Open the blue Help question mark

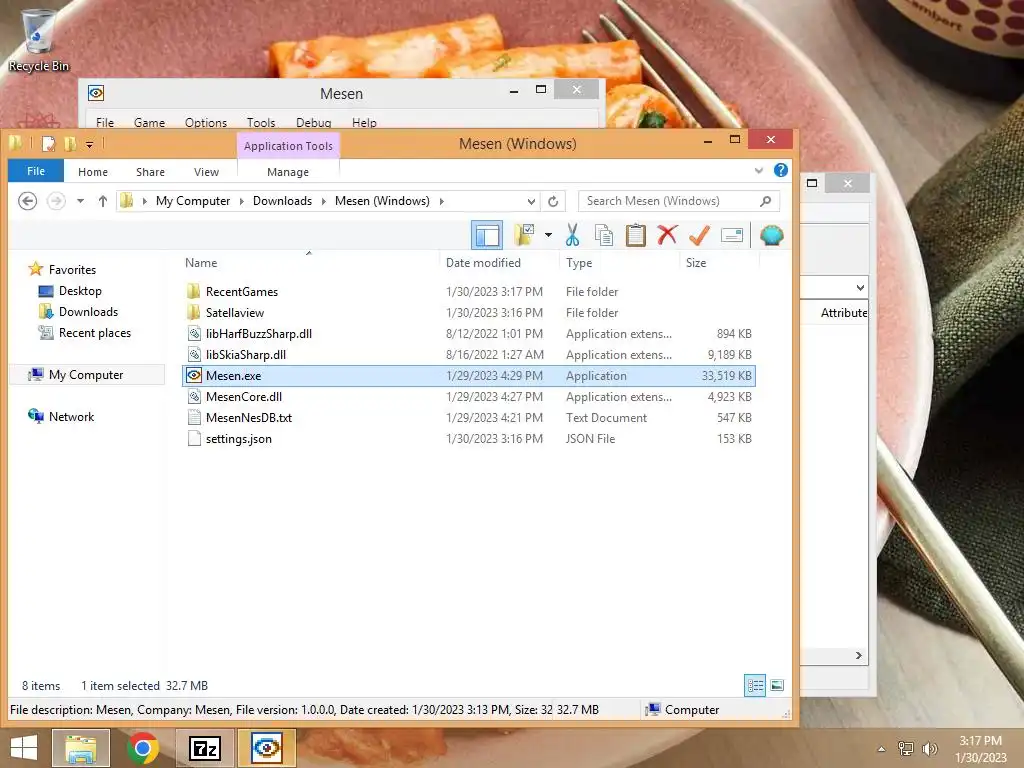click(780, 170)
